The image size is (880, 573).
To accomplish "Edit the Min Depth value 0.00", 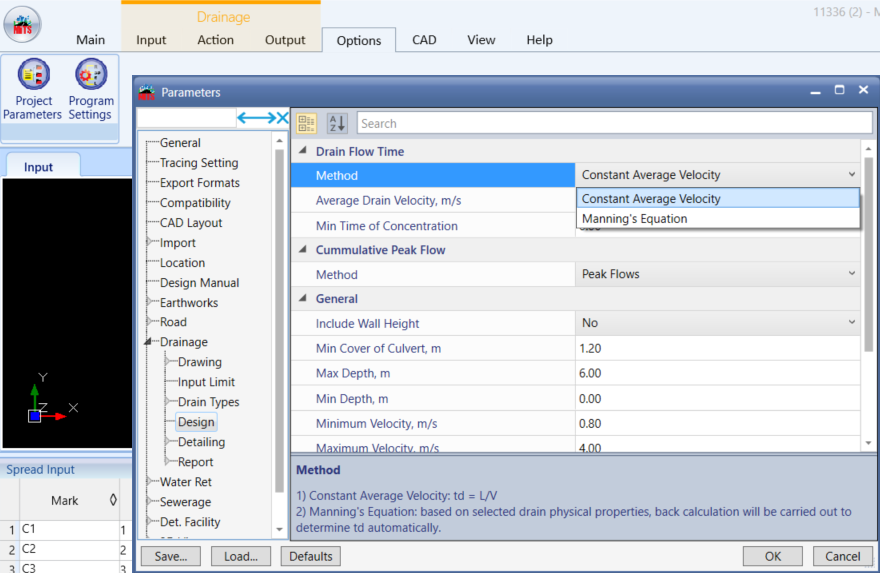I will (x=718, y=398).
